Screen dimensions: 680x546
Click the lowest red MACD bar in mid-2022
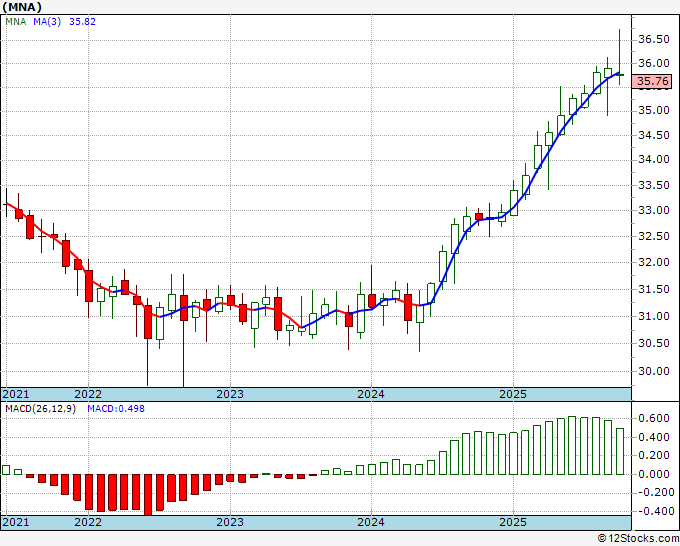pos(148,494)
